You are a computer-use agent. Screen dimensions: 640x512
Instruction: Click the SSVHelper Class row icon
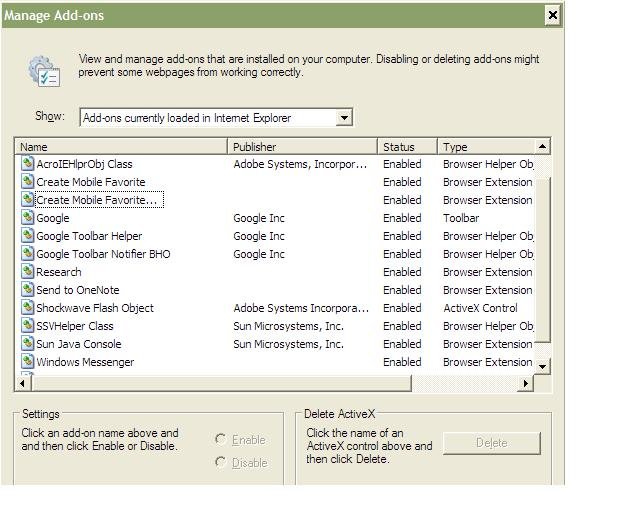(x=27, y=326)
